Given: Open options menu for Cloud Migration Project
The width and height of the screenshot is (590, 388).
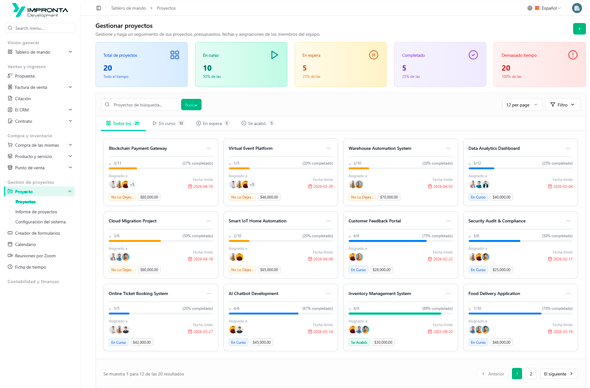Looking at the screenshot, I should point(209,221).
